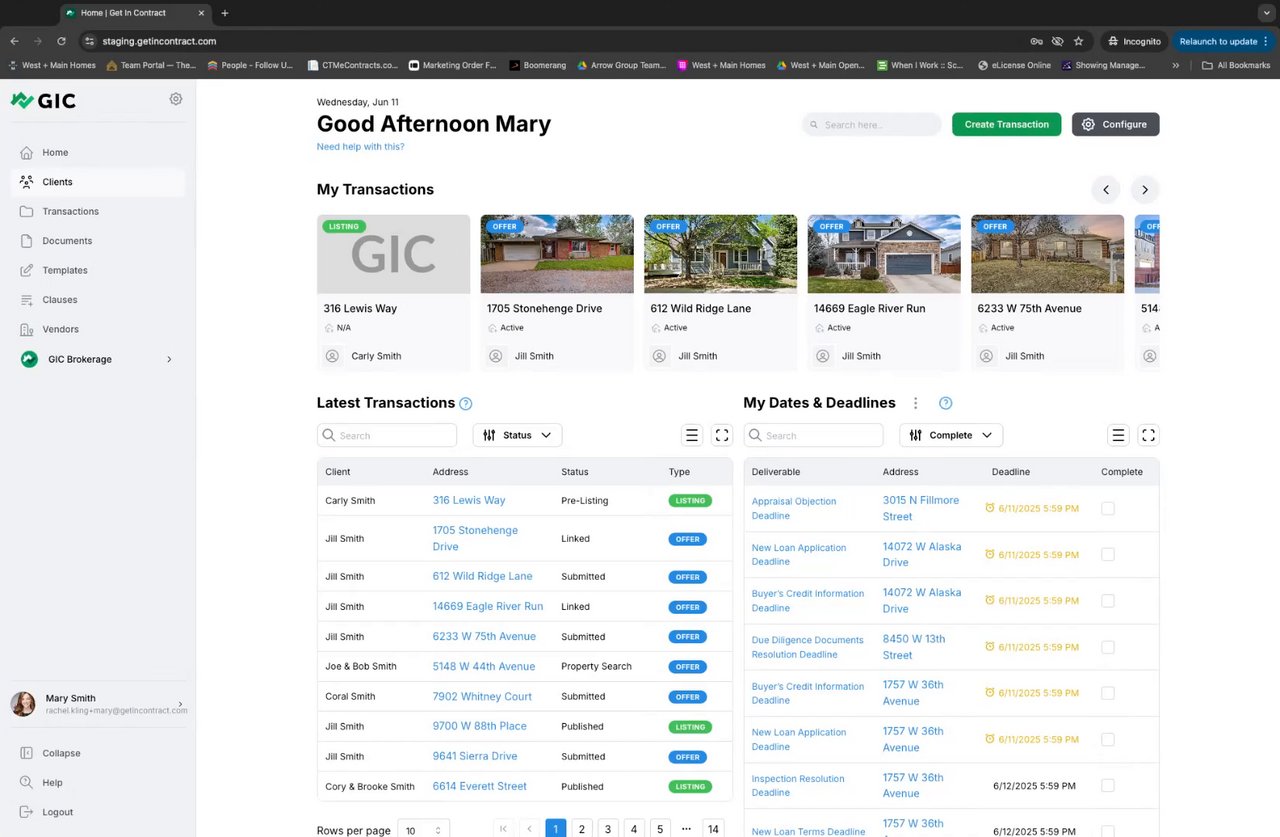Collapse the sidebar
Screen dimensions: 1280x837
[61, 753]
